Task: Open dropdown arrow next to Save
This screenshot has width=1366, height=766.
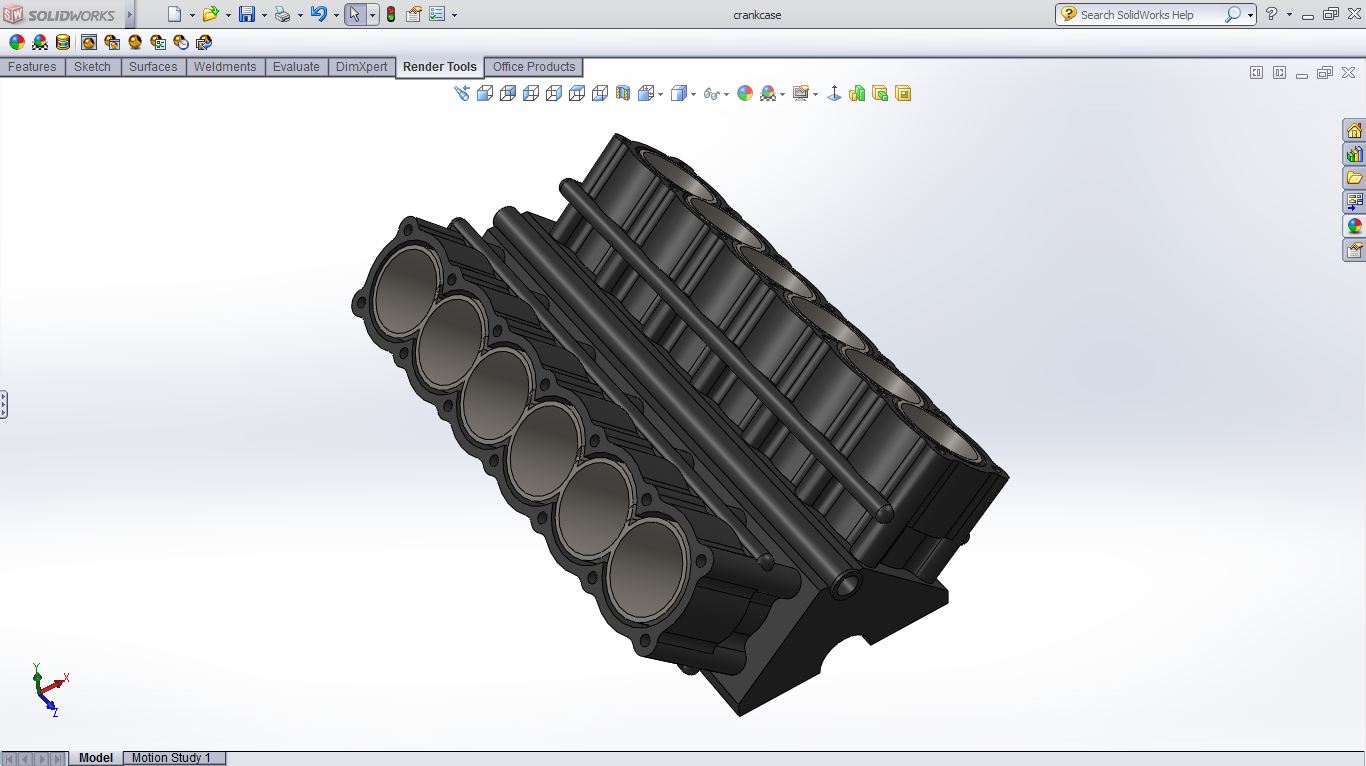Action: (264, 15)
